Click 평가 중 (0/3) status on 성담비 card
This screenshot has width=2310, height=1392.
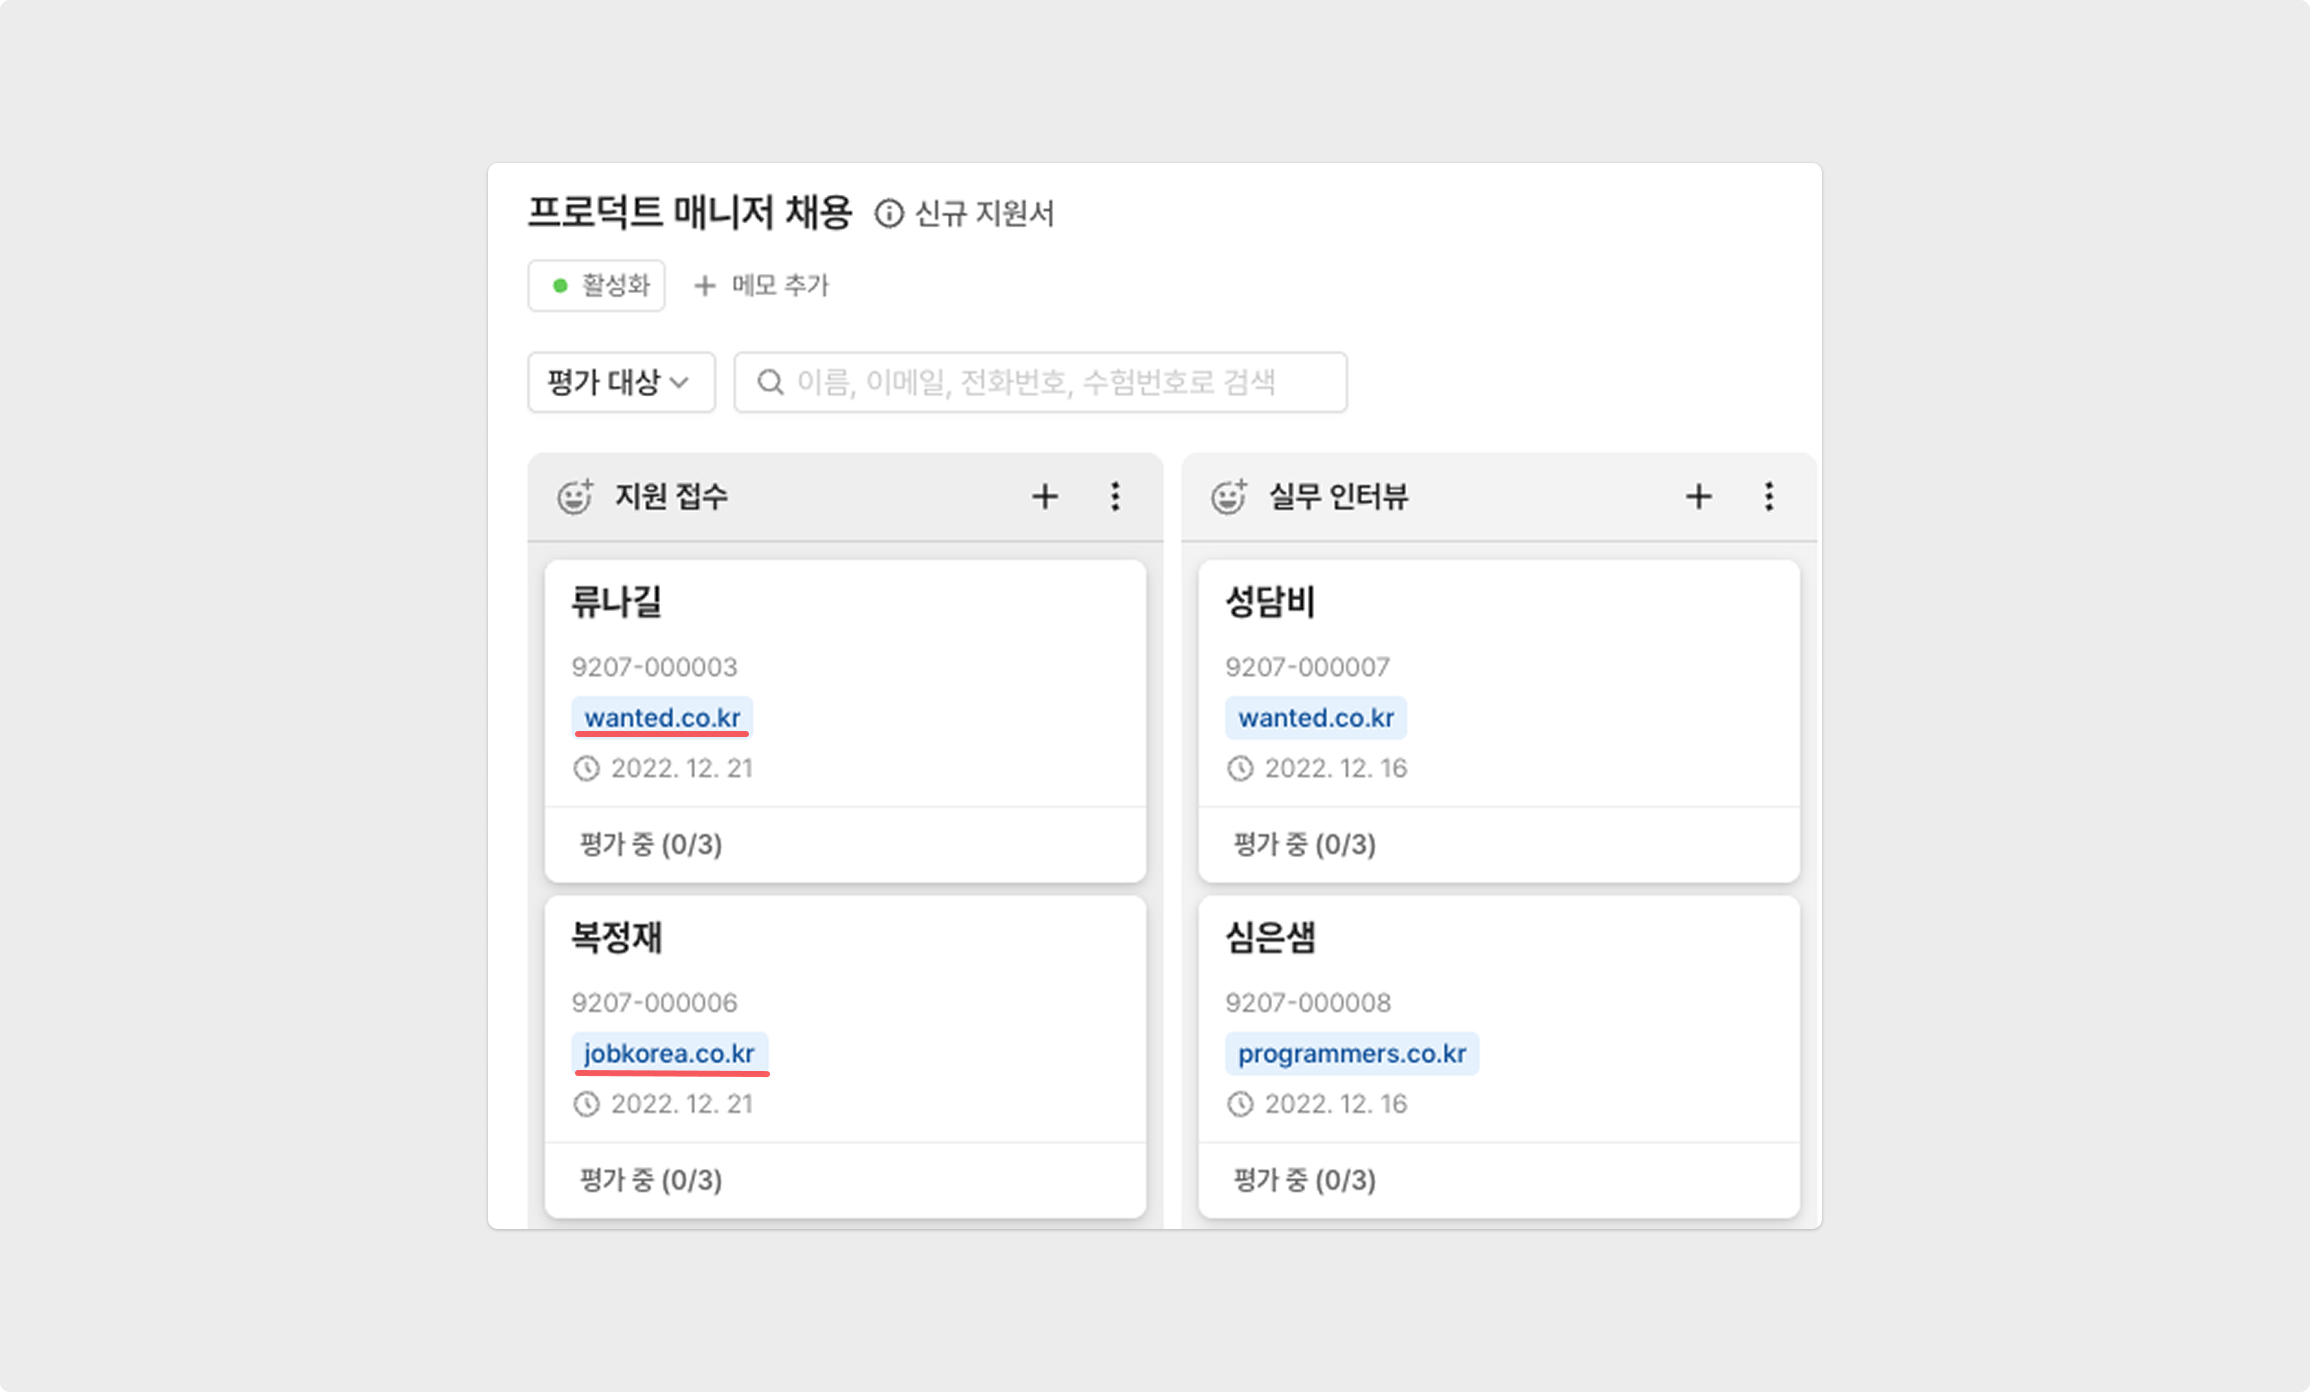point(1305,845)
